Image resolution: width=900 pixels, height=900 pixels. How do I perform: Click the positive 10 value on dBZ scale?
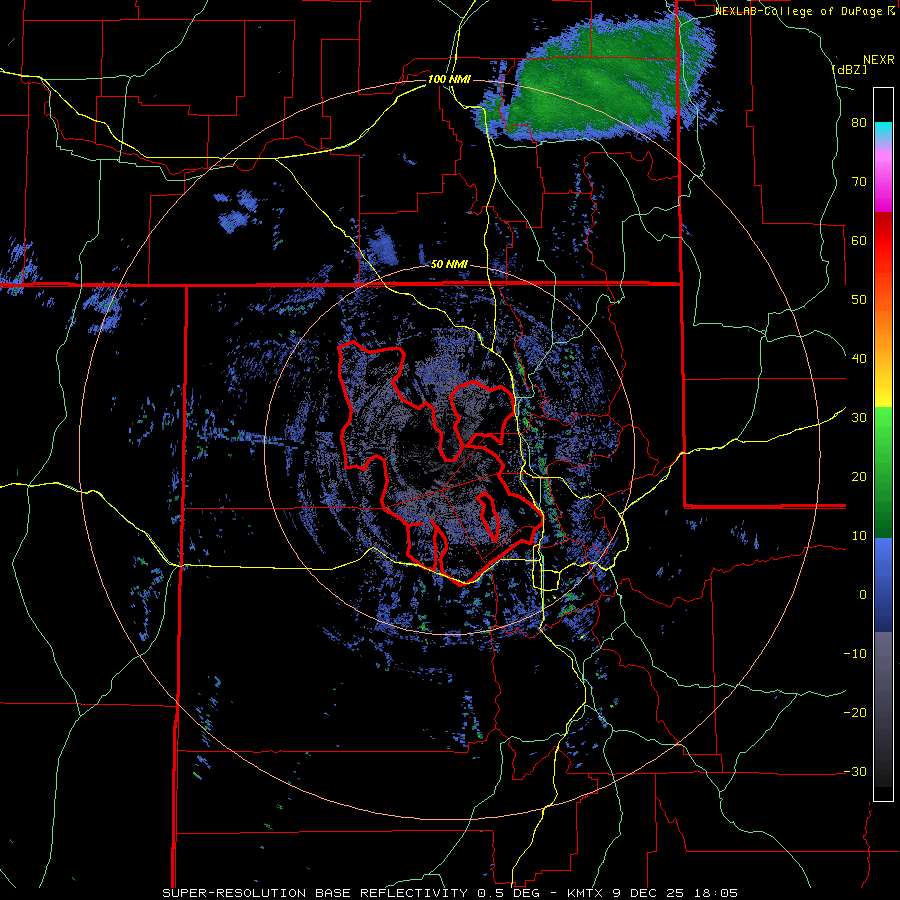pos(859,536)
